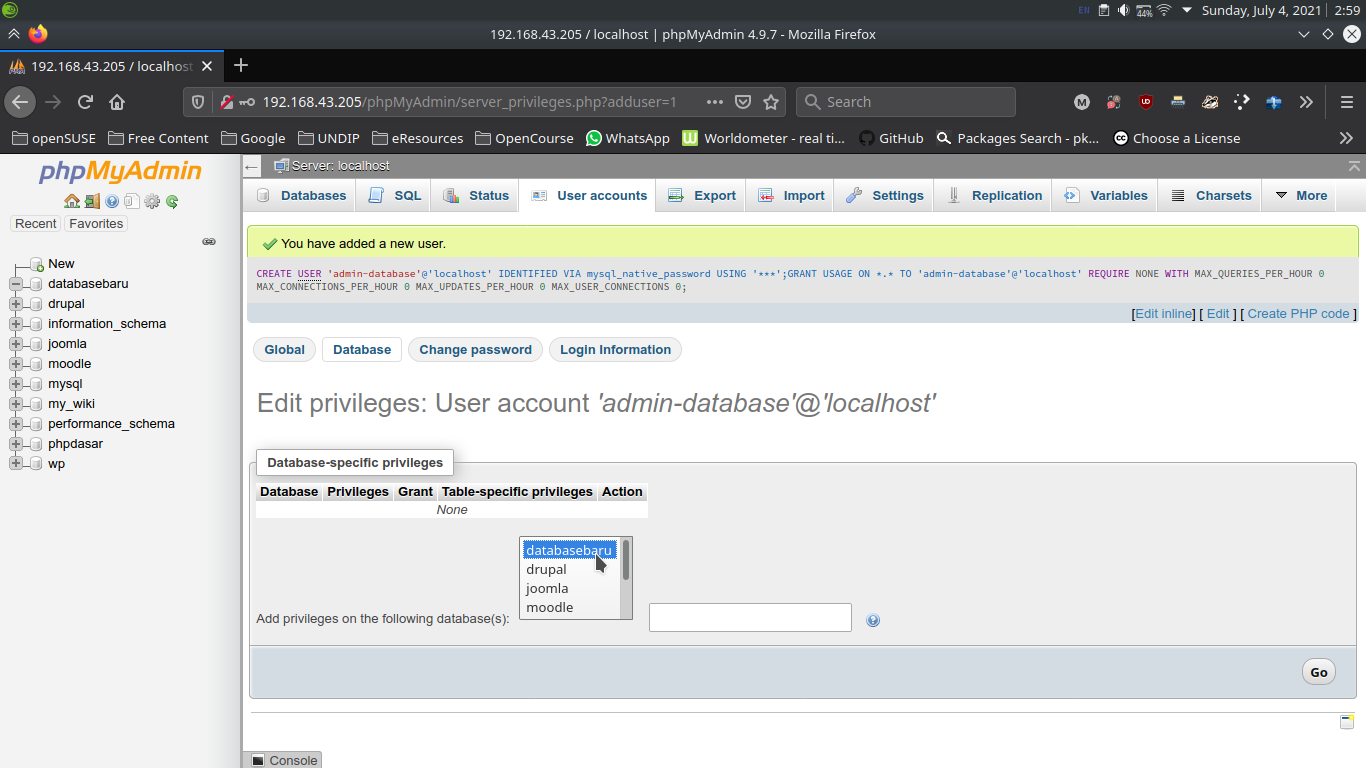Viewport: 1366px width, 768px height.
Task: Go back using browser back arrow
Action: click(x=20, y=102)
